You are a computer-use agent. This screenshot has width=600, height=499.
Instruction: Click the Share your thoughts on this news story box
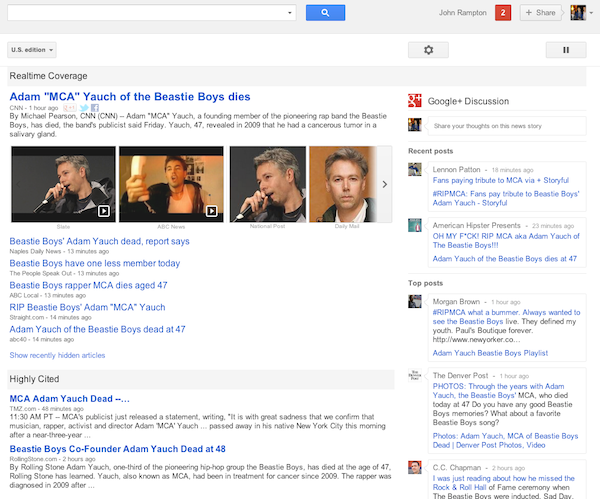(x=507, y=126)
